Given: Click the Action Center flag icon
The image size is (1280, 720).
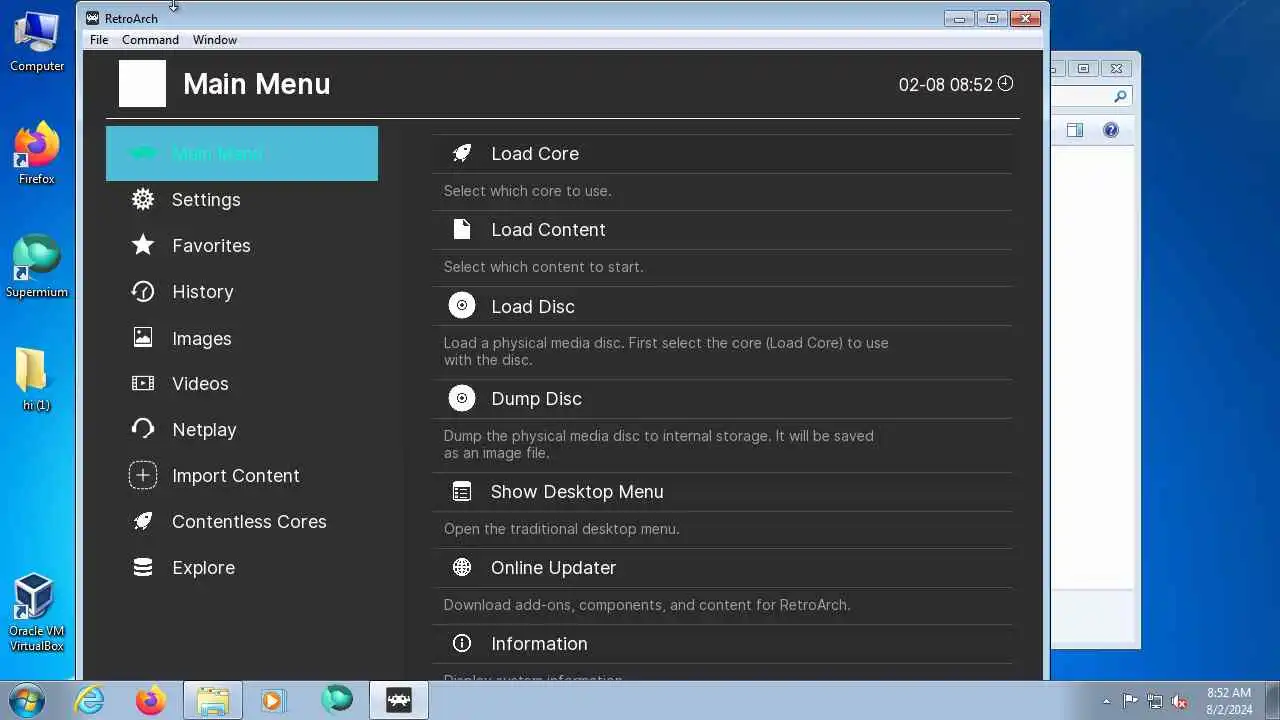Looking at the screenshot, I should (x=1130, y=701).
